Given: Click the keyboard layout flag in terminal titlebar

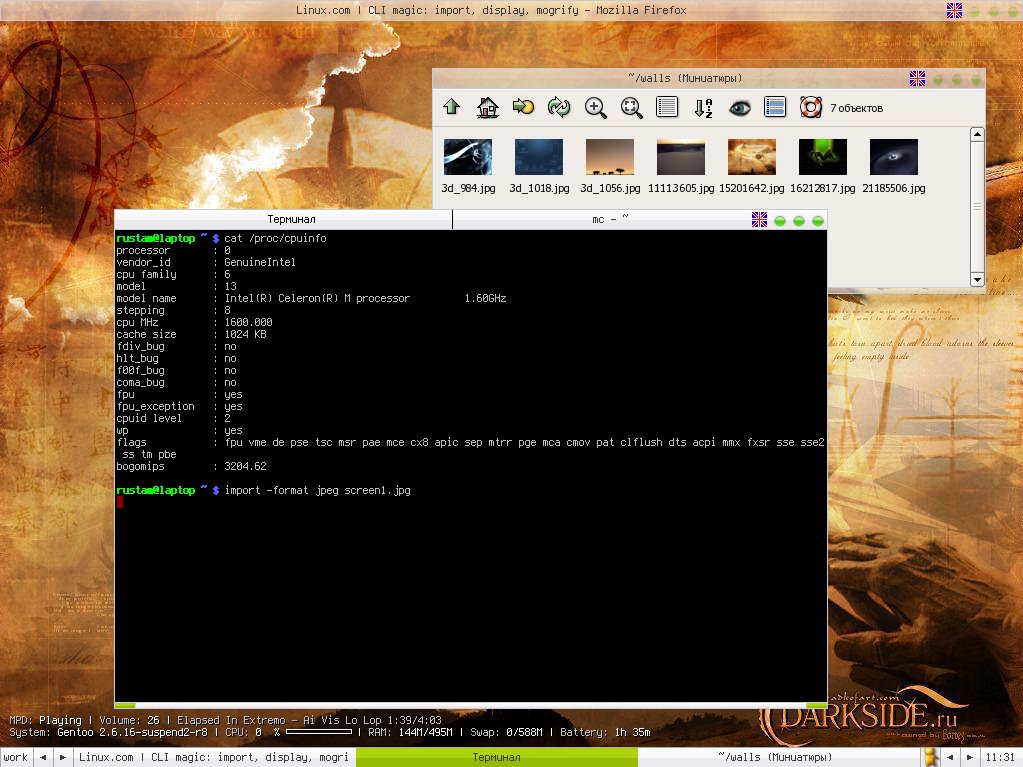Looking at the screenshot, I should click(x=759, y=220).
